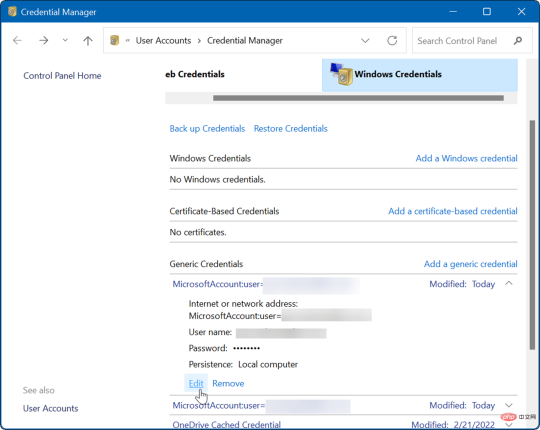Switch to Windows Credentials tab

tap(419, 75)
